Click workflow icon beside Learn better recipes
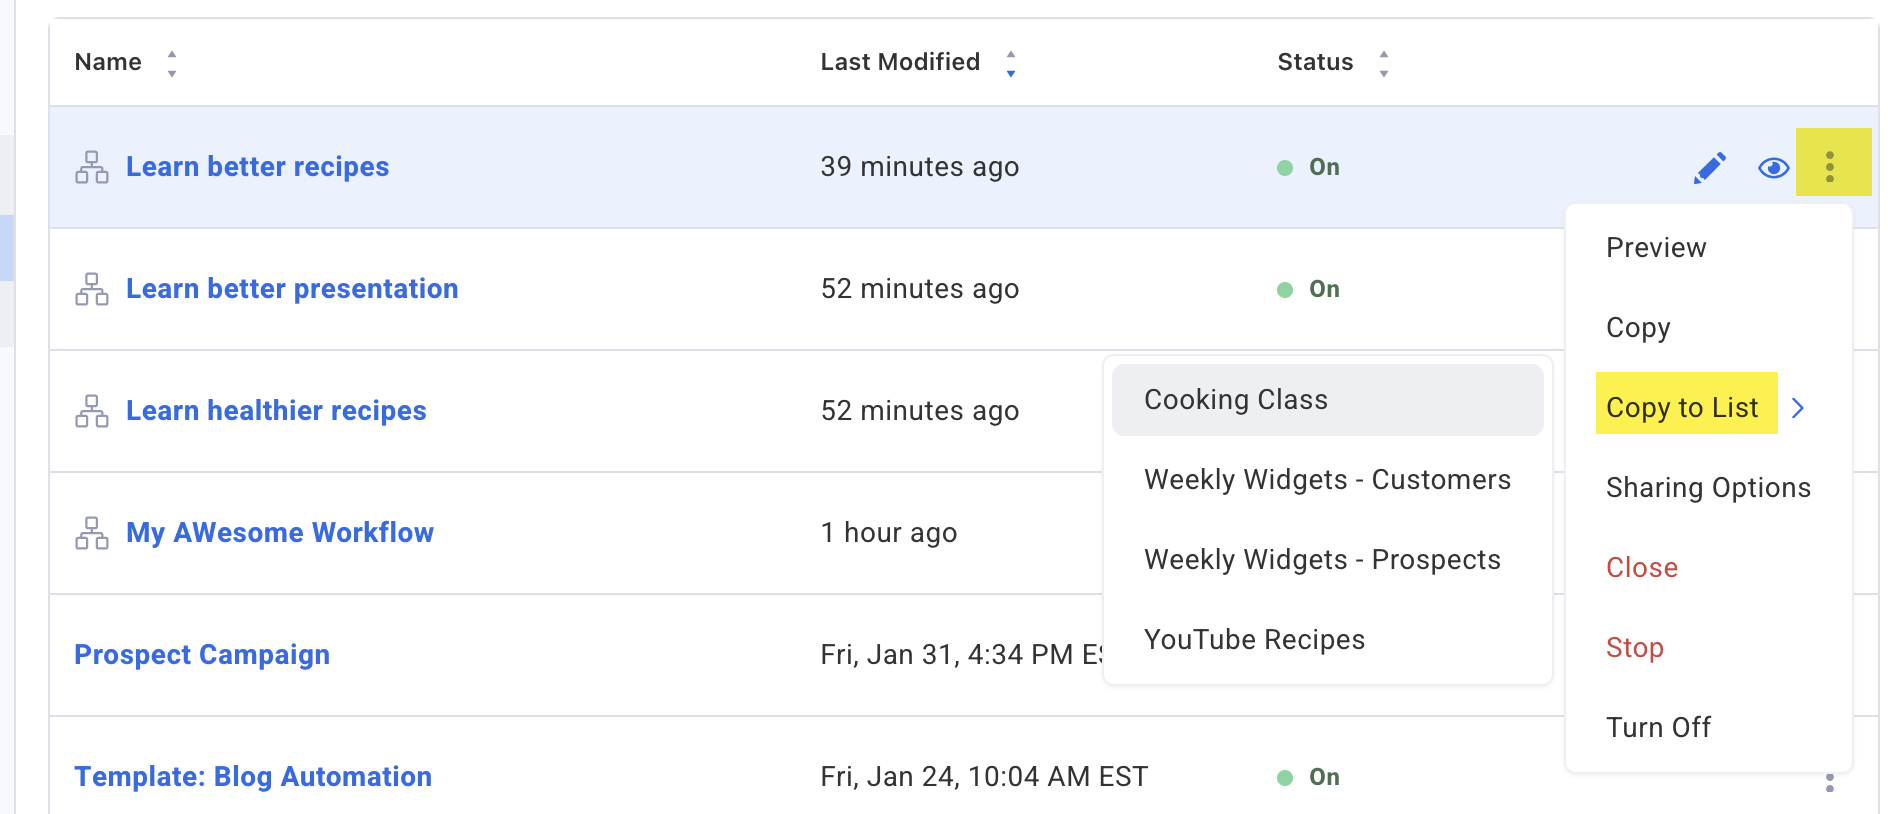The image size is (1888, 814). coord(92,168)
